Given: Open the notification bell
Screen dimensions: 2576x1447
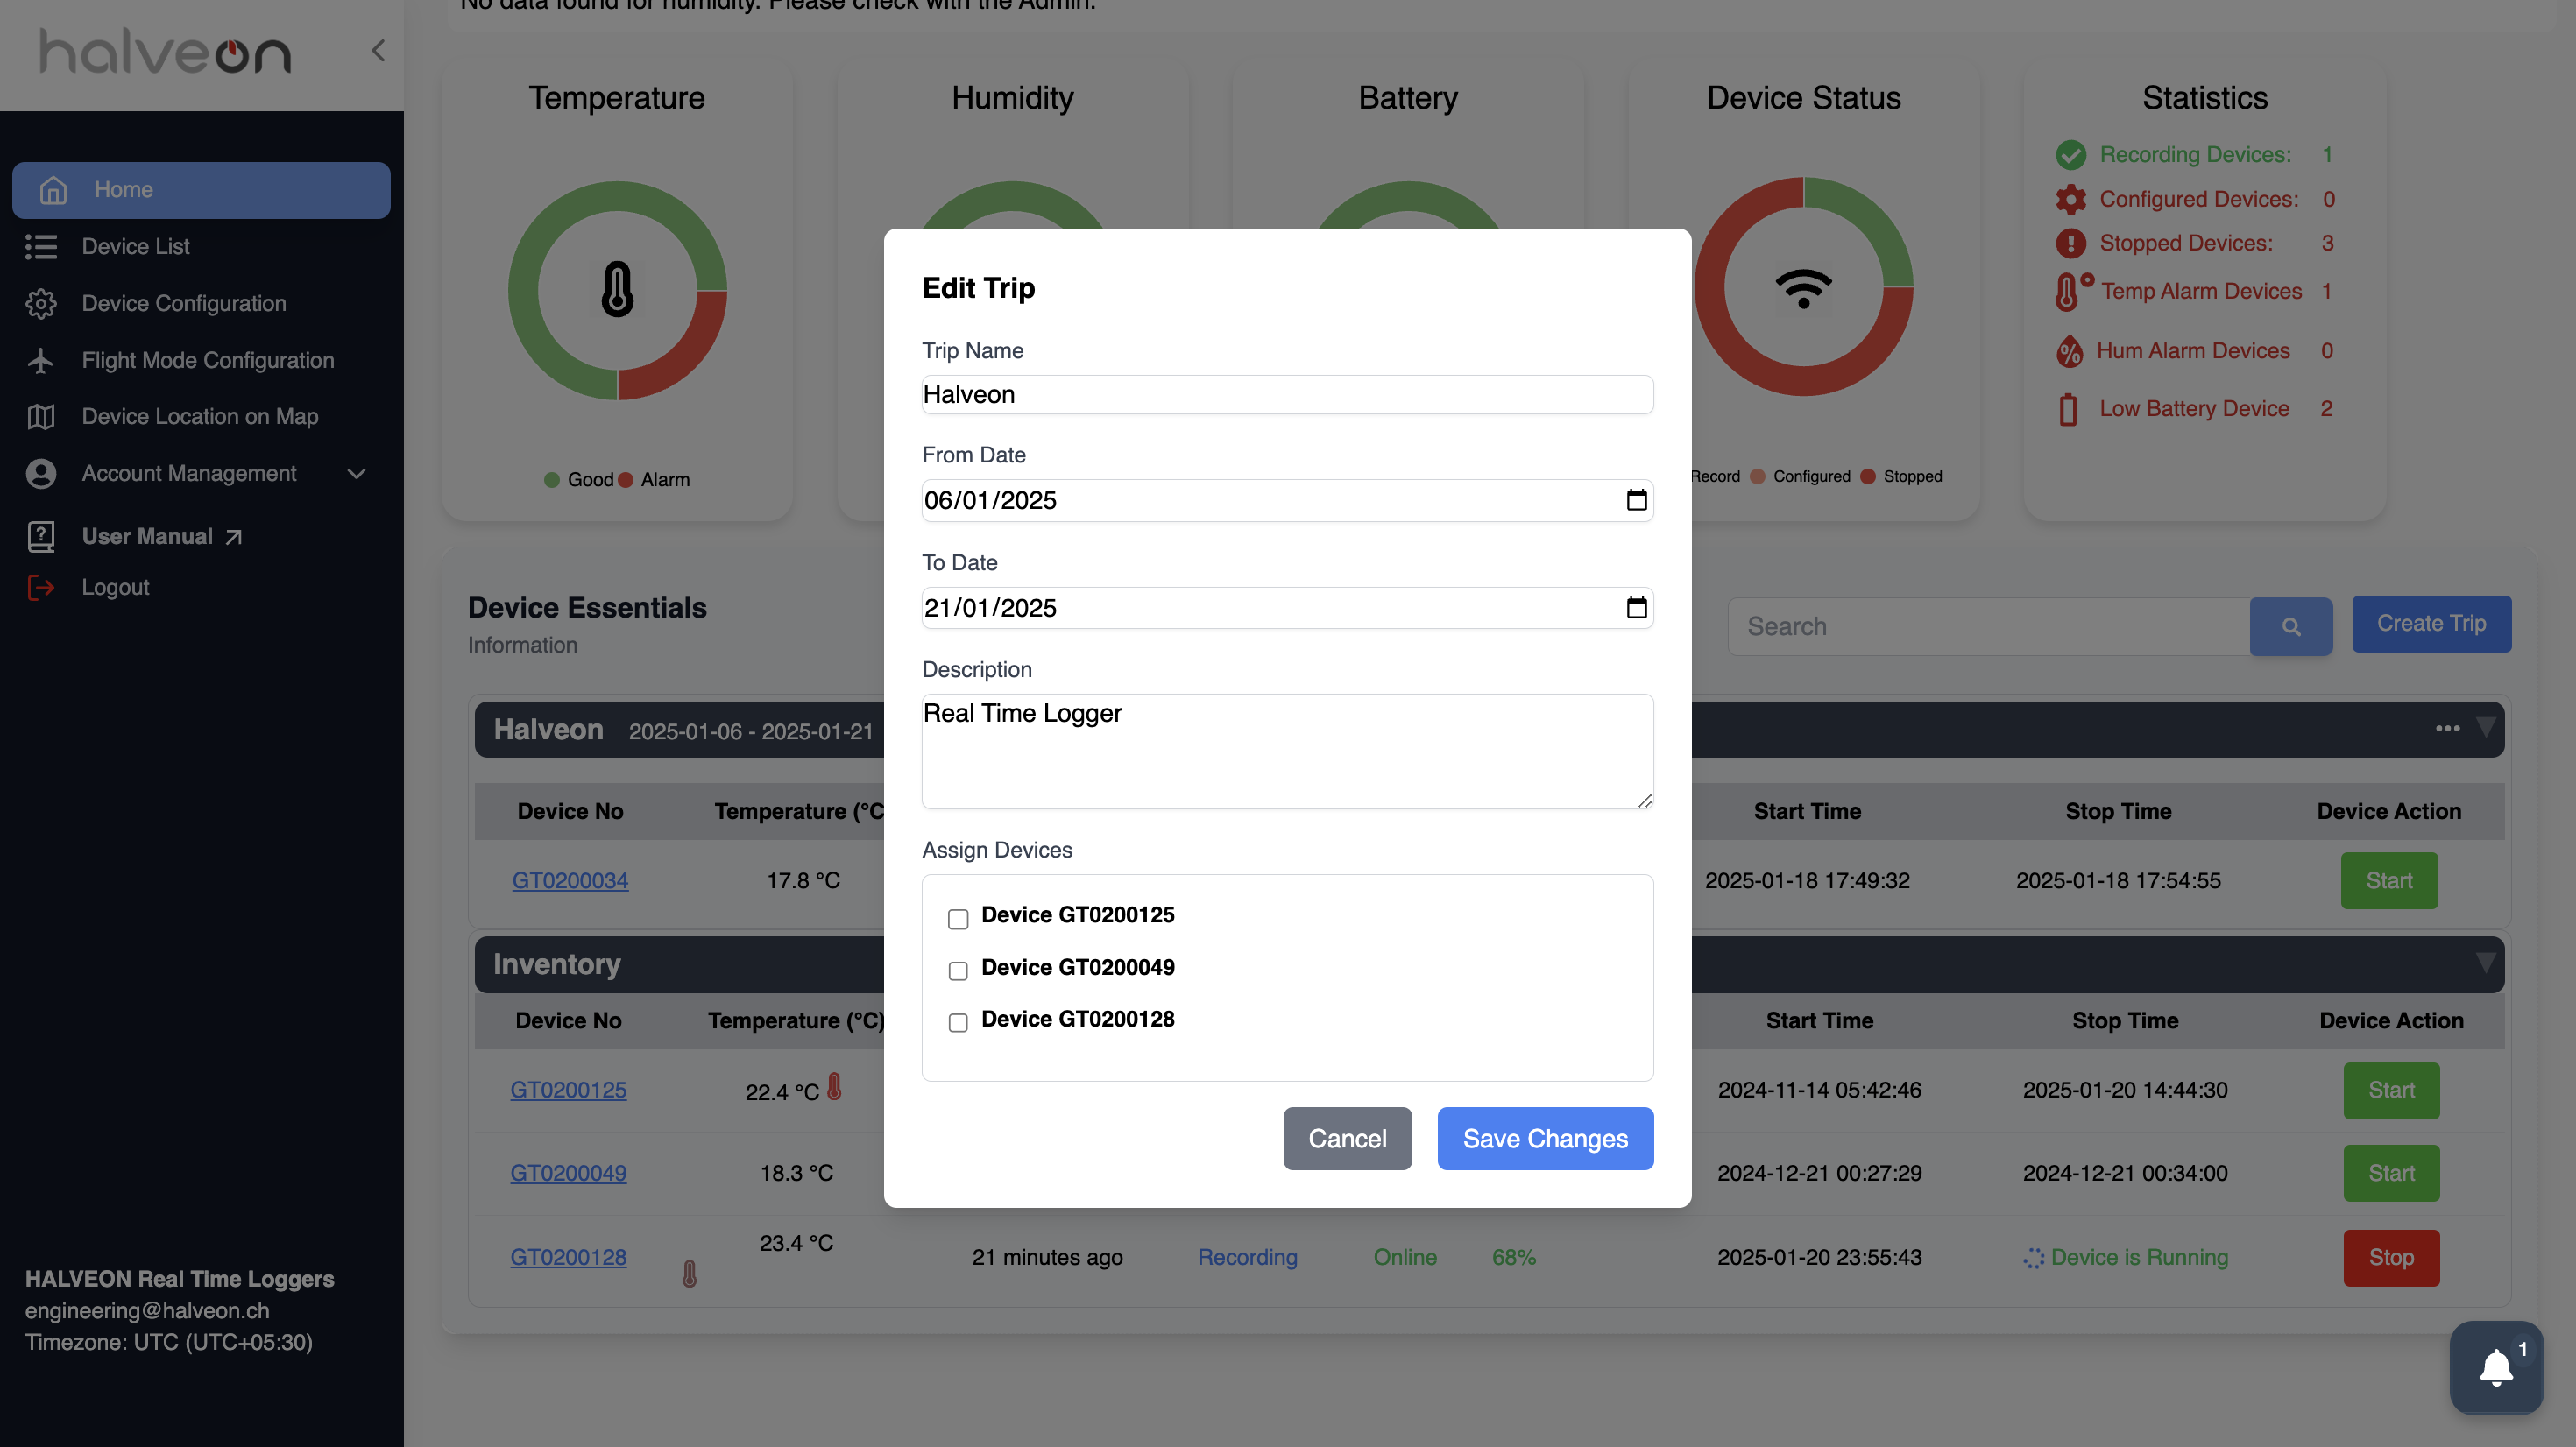Looking at the screenshot, I should tap(2496, 1367).
